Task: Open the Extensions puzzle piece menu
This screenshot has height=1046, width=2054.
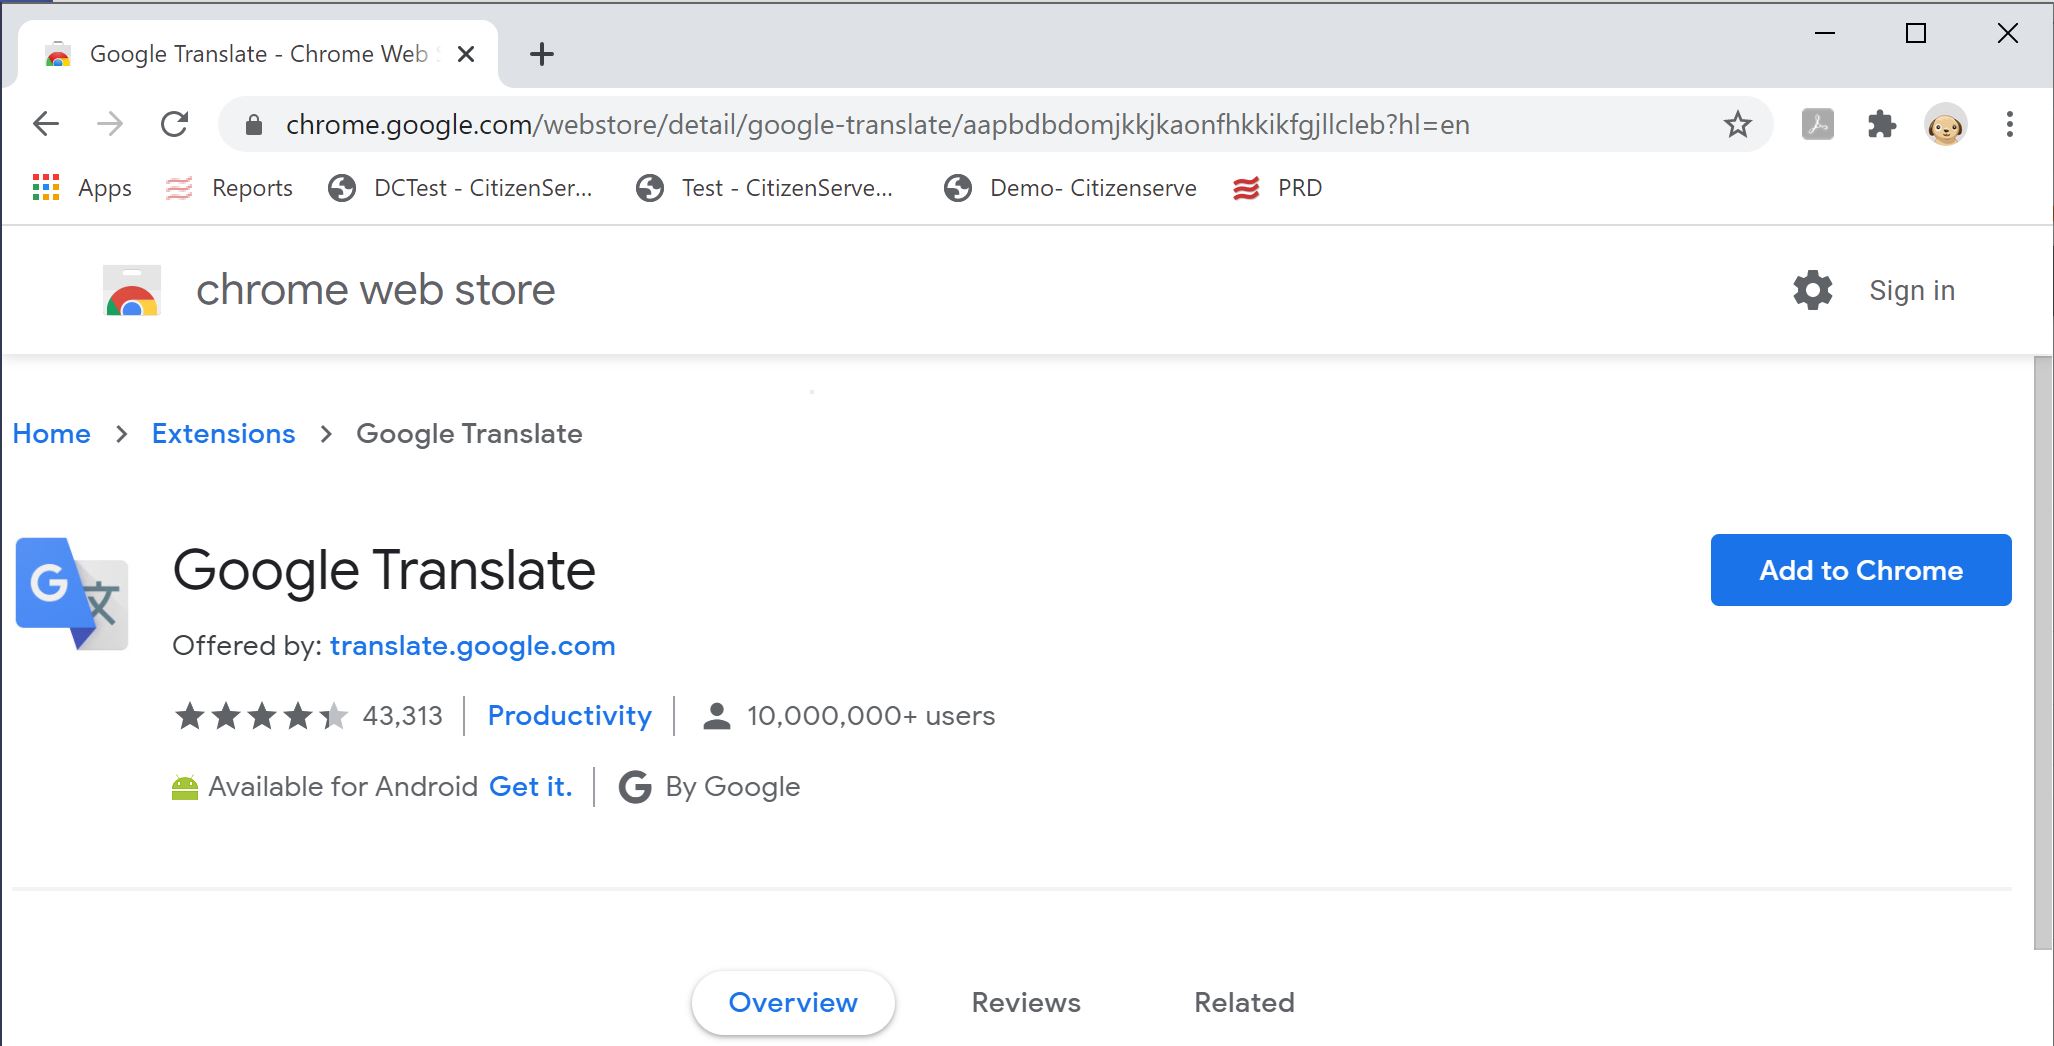Action: tap(1881, 124)
